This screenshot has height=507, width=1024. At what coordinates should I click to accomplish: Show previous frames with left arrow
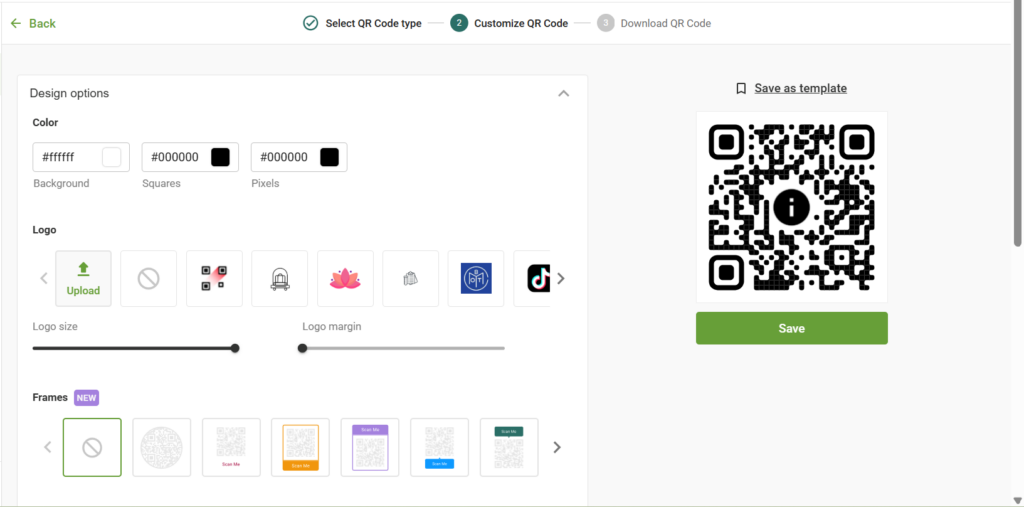[48, 448]
